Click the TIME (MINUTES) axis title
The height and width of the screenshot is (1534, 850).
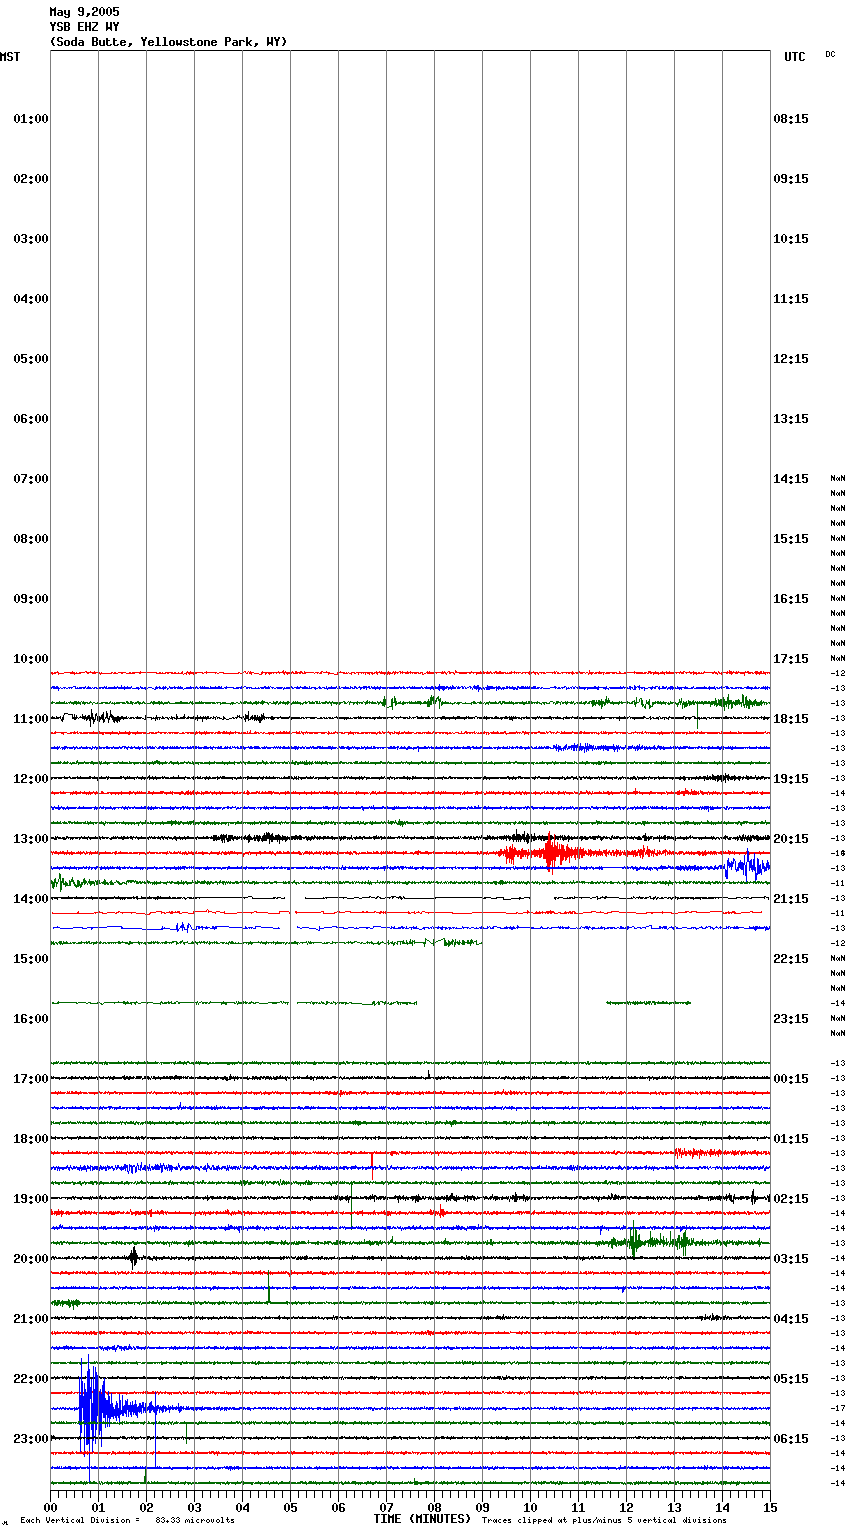tap(422, 1519)
